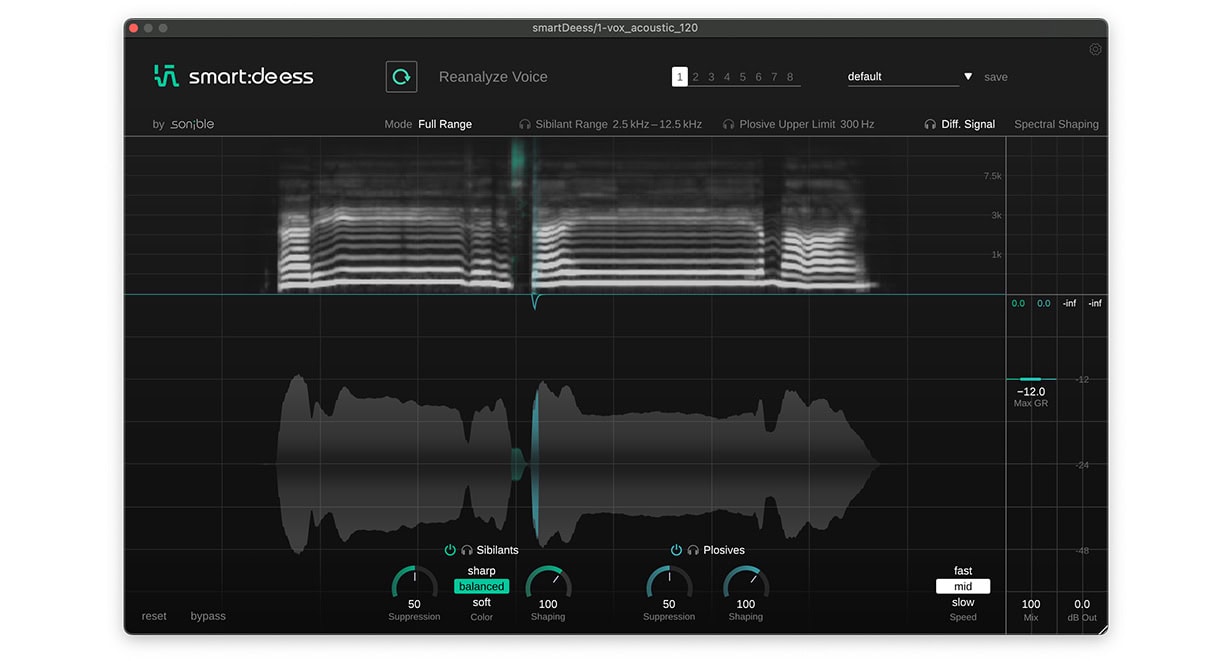The image size is (1232, 661).
Task: Toggle the Diff. Signal label
Action: tap(968, 124)
